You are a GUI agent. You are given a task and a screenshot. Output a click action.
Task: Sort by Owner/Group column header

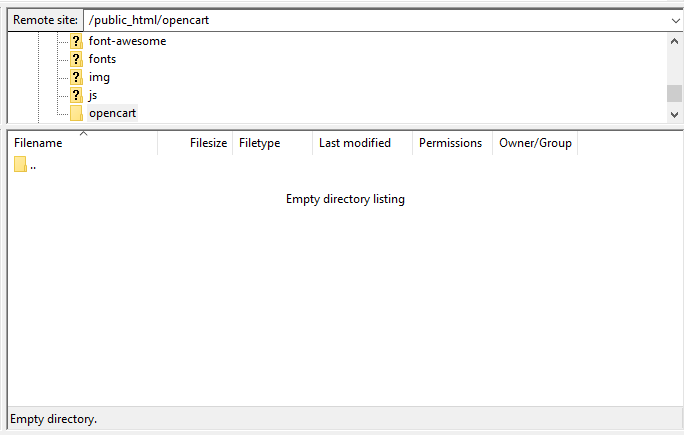535,143
